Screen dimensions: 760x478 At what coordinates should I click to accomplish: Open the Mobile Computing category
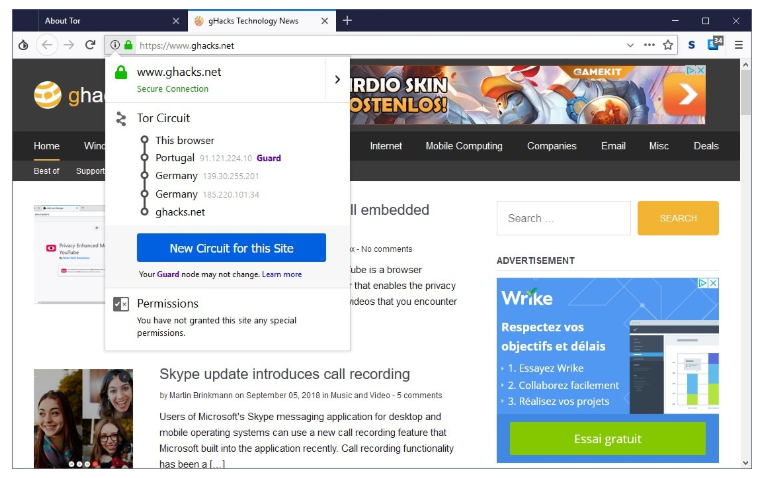tap(464, 146)
